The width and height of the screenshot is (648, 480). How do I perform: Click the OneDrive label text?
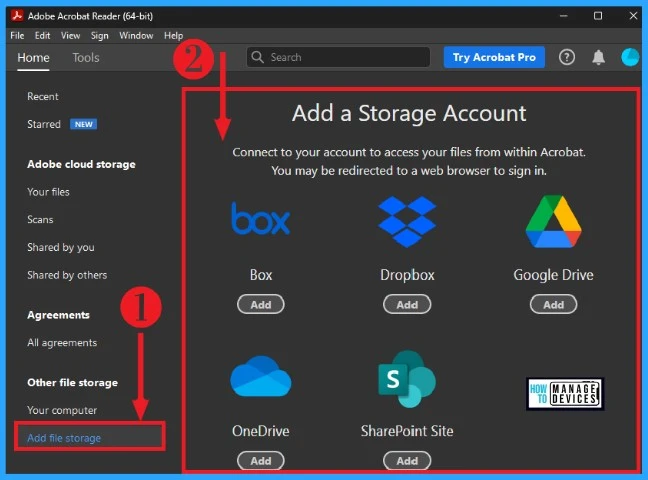(261, 431)
